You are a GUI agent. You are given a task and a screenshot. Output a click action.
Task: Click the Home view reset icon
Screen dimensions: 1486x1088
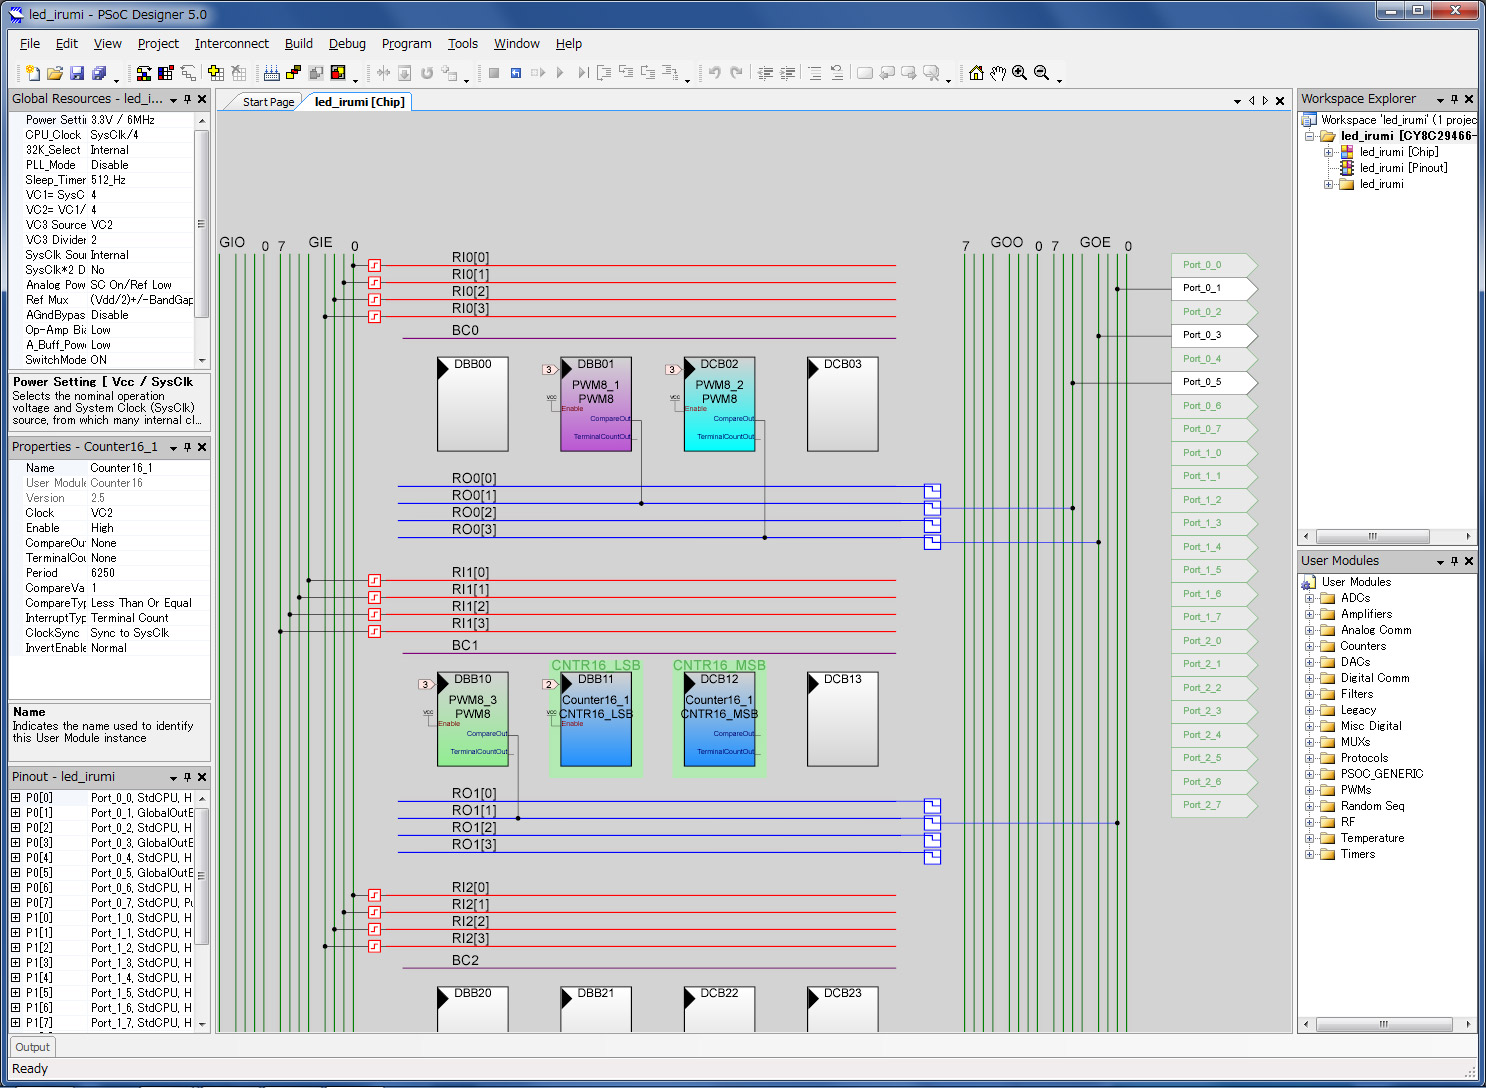pos(976,73)
